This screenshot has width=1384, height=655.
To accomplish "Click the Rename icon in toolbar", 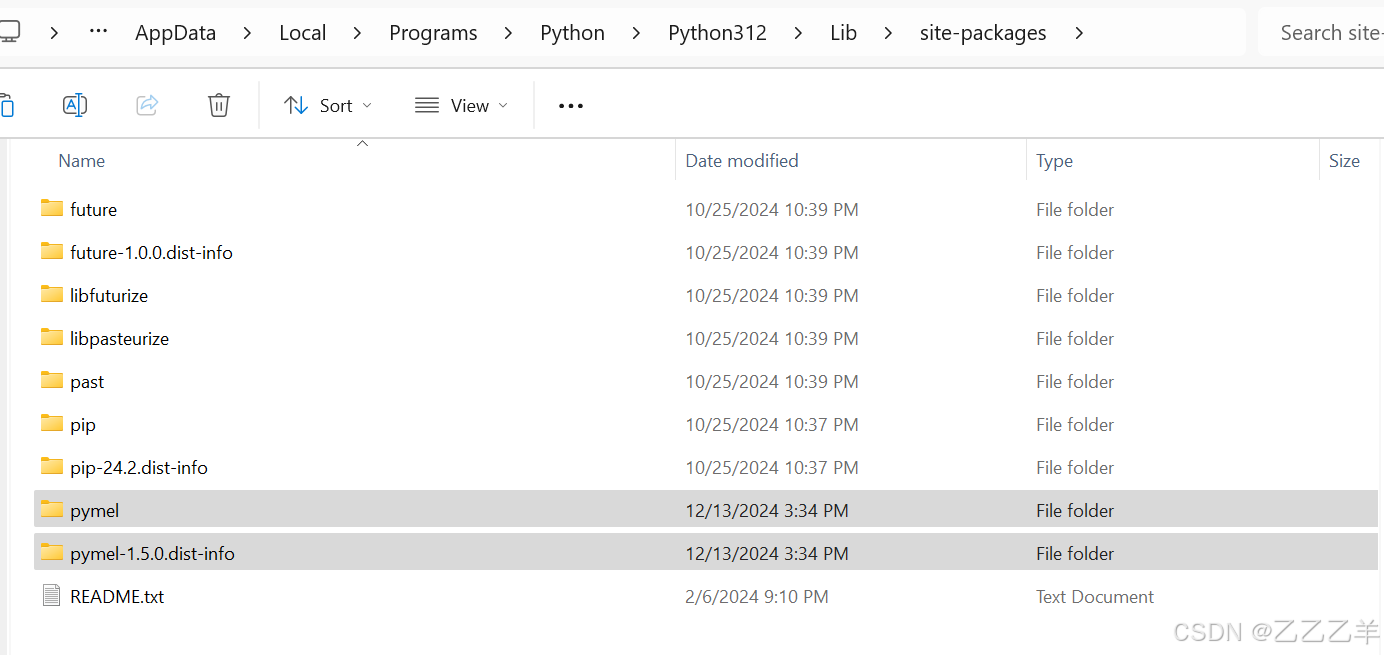I will click(75, 105).
